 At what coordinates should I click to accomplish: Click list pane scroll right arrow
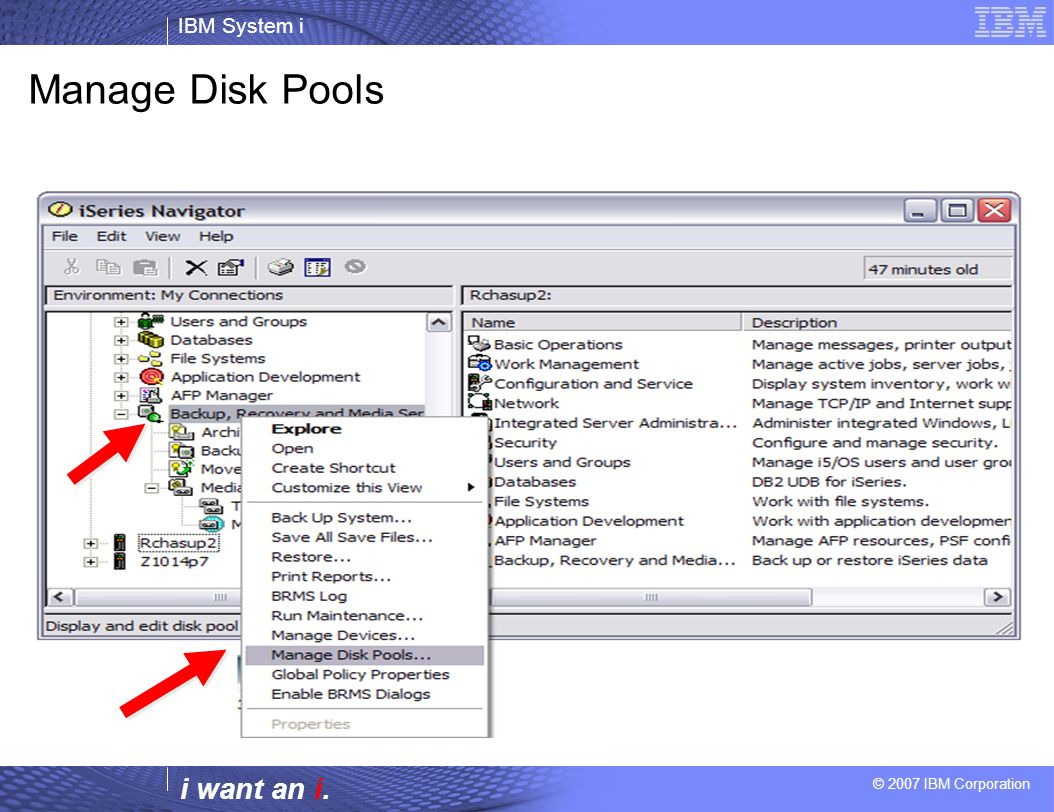997,597
